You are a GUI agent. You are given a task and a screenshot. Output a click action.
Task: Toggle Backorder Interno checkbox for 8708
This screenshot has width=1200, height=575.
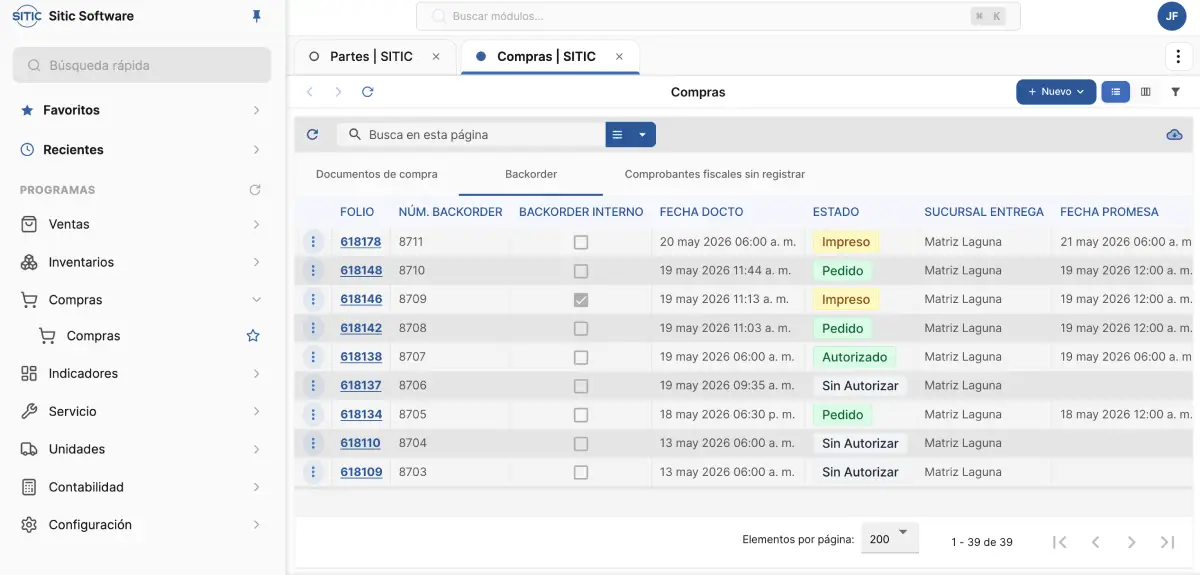pos(581,328)
